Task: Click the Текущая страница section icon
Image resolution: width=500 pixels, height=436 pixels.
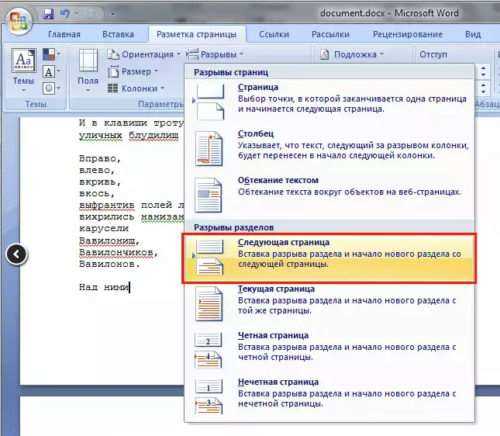Action: (x=209, y=304)
